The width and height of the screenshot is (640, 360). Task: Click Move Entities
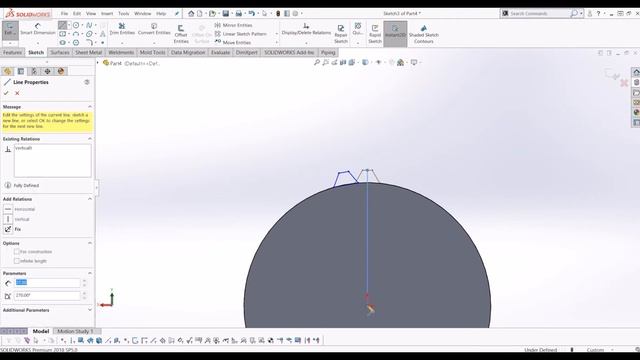[233, 42]
